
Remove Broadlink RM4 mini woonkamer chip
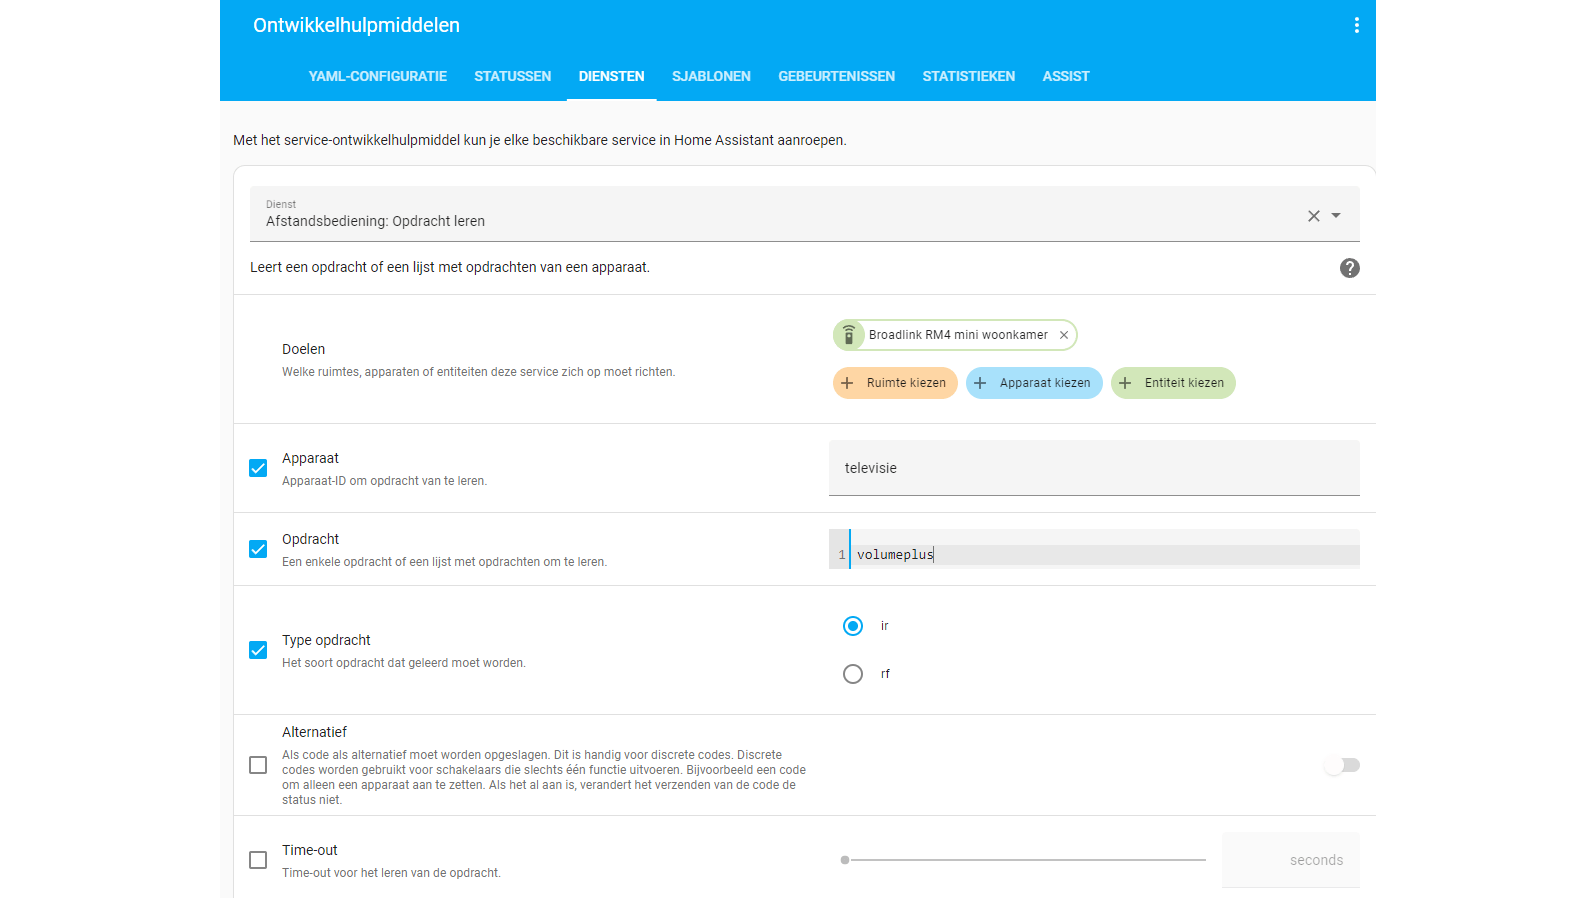(x=1064, y=335)
